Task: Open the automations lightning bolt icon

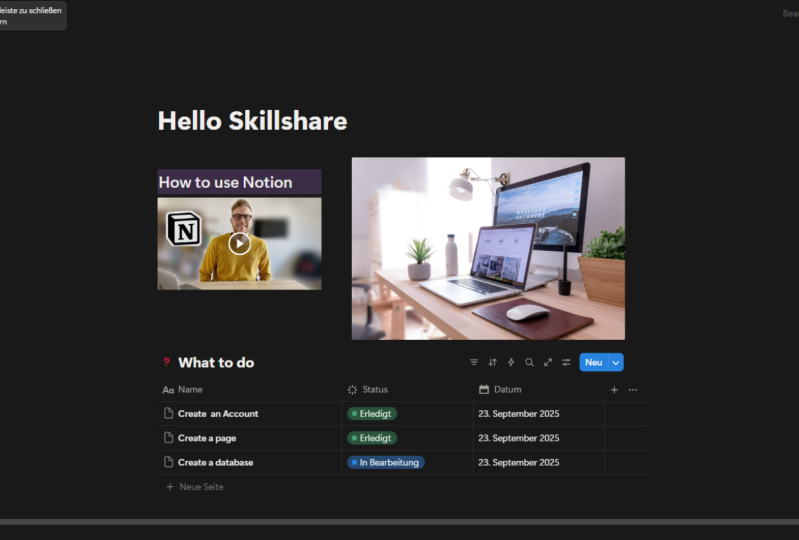Action: coord(511,362)
